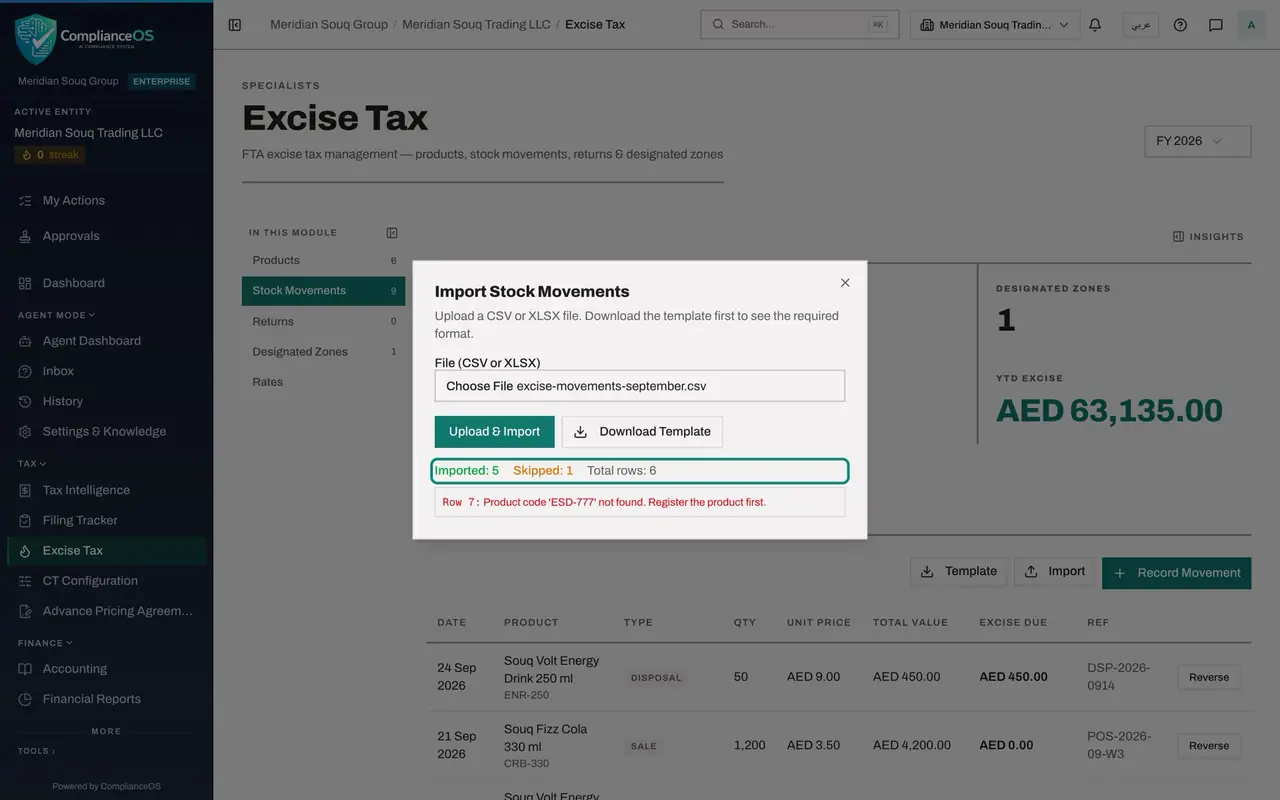Expand the Tools section
Image resolution: width=1280 pixels, height=800 pixels.
[x=37, y=751]
